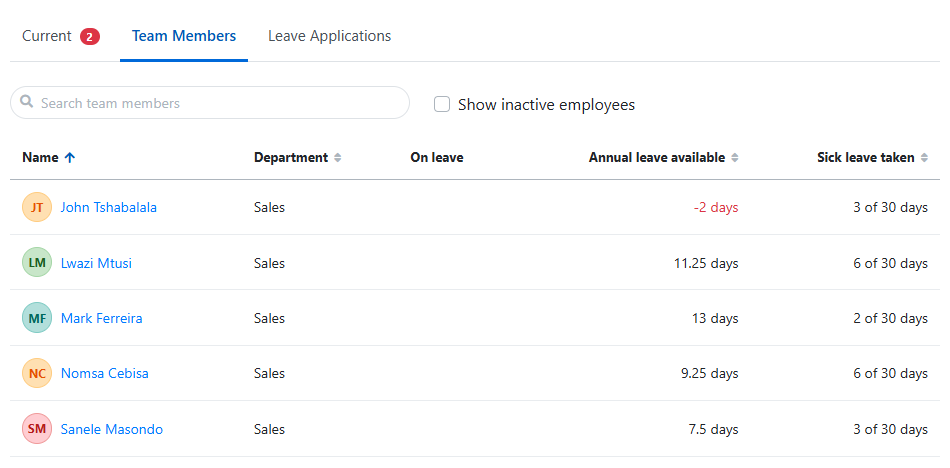The image size is (950, 468).
Task: Click the Name ascending sort arrow
Action: click(x=70, y=158)
